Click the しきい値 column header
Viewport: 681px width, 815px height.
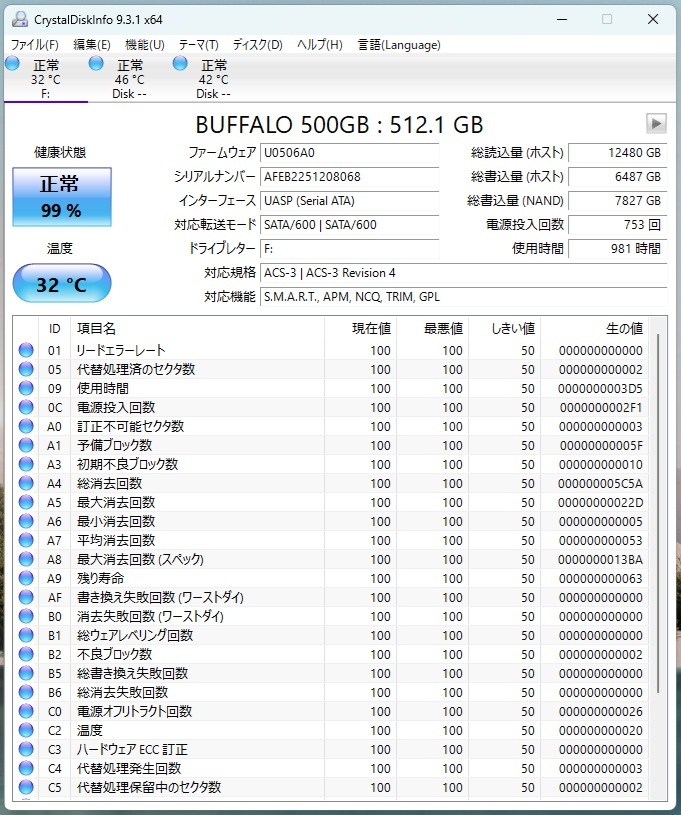click(x=505, y=328)
